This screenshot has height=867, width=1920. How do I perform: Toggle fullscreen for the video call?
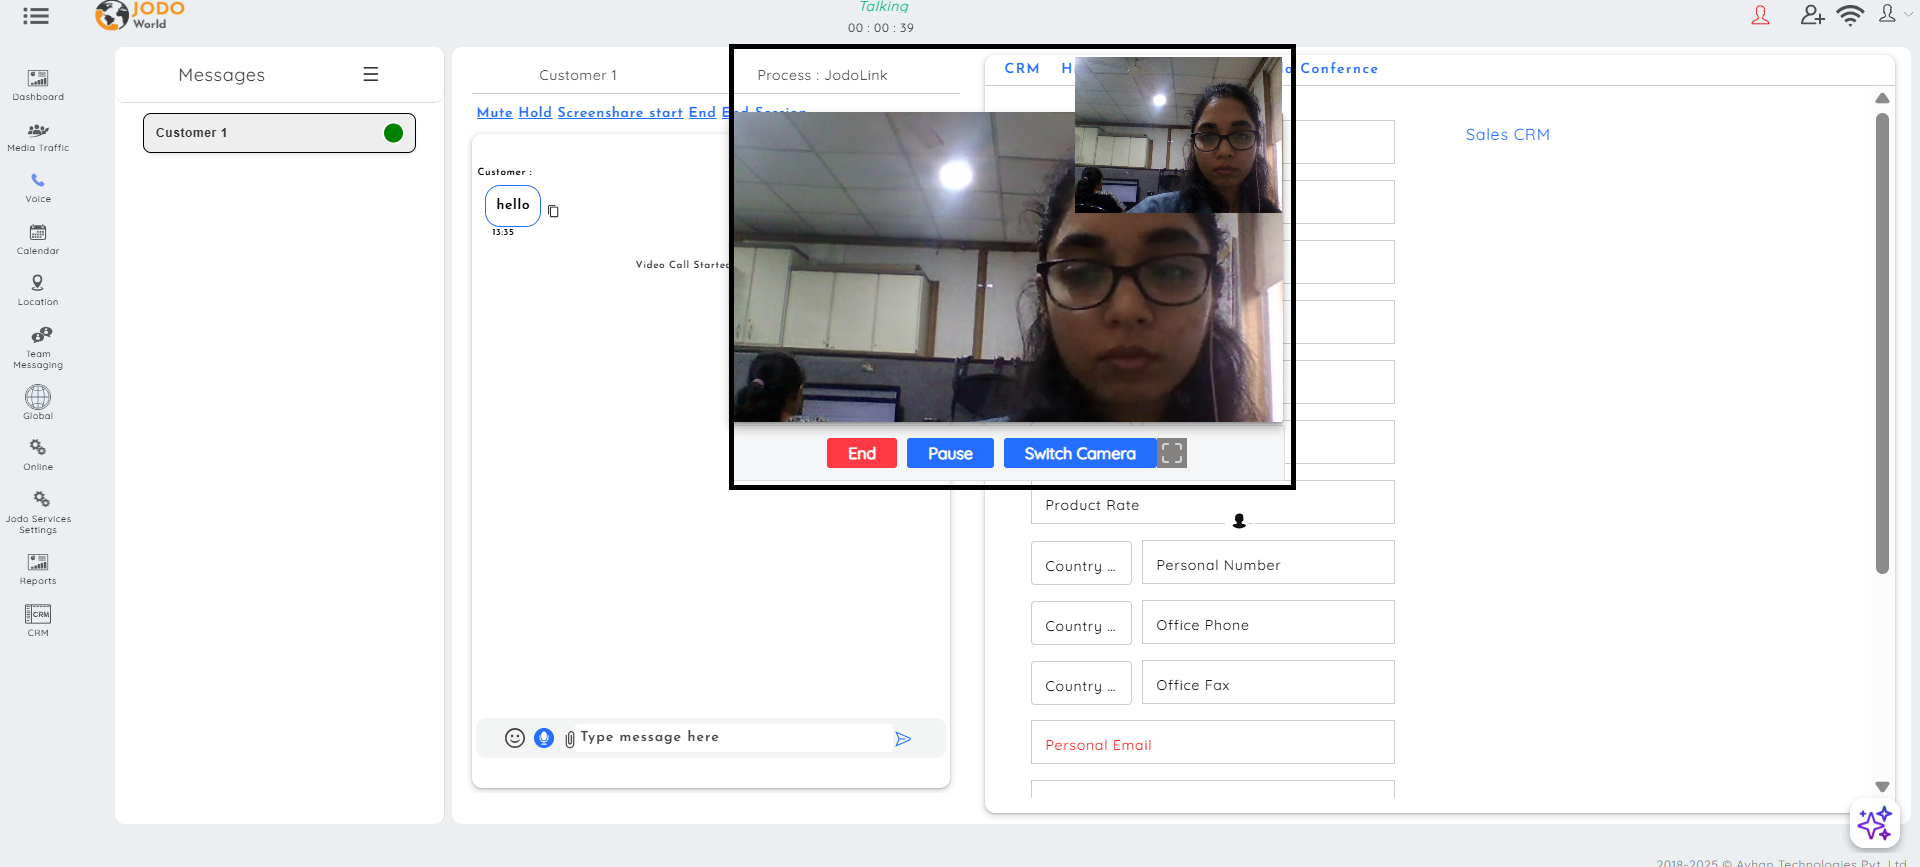point(1172,453)
